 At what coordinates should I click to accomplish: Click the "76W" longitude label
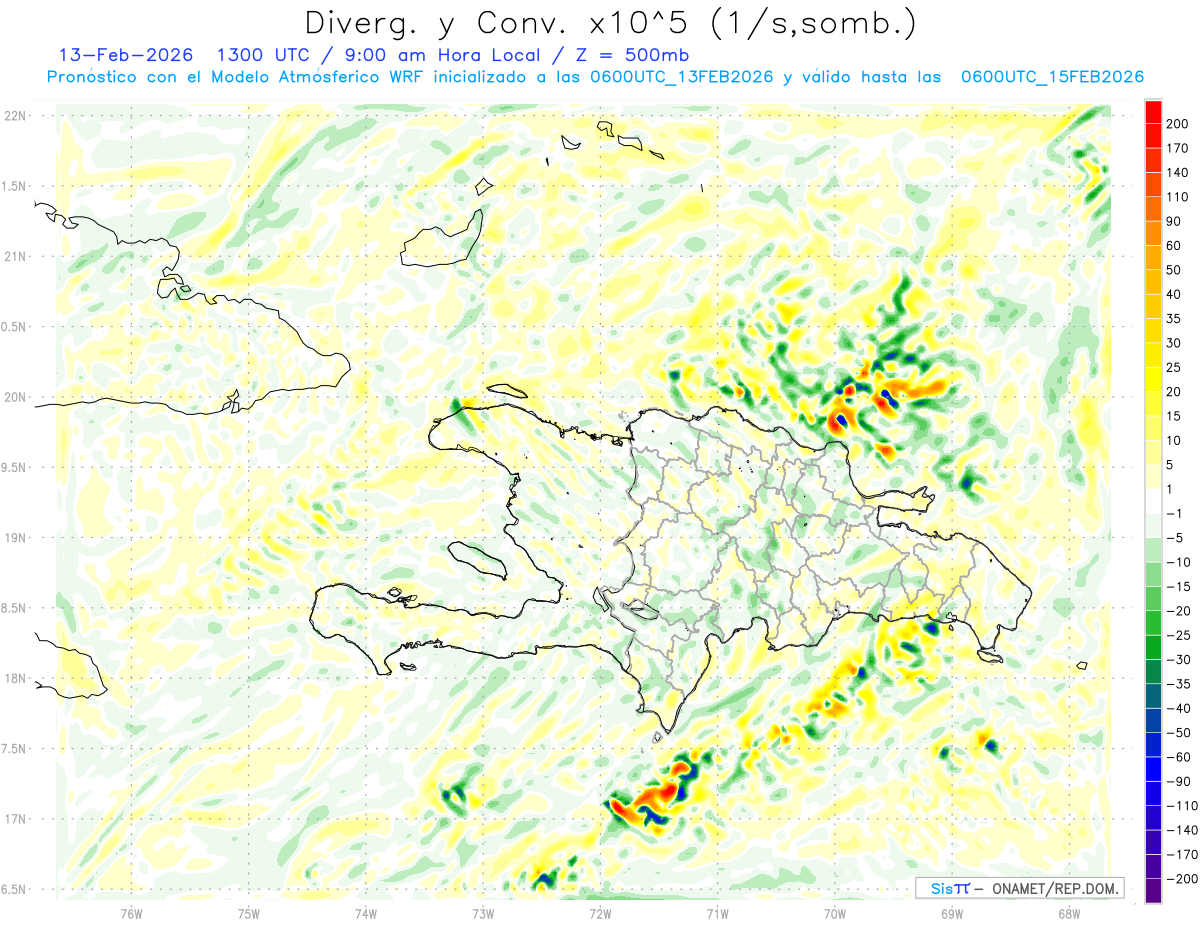pos(131,913)
